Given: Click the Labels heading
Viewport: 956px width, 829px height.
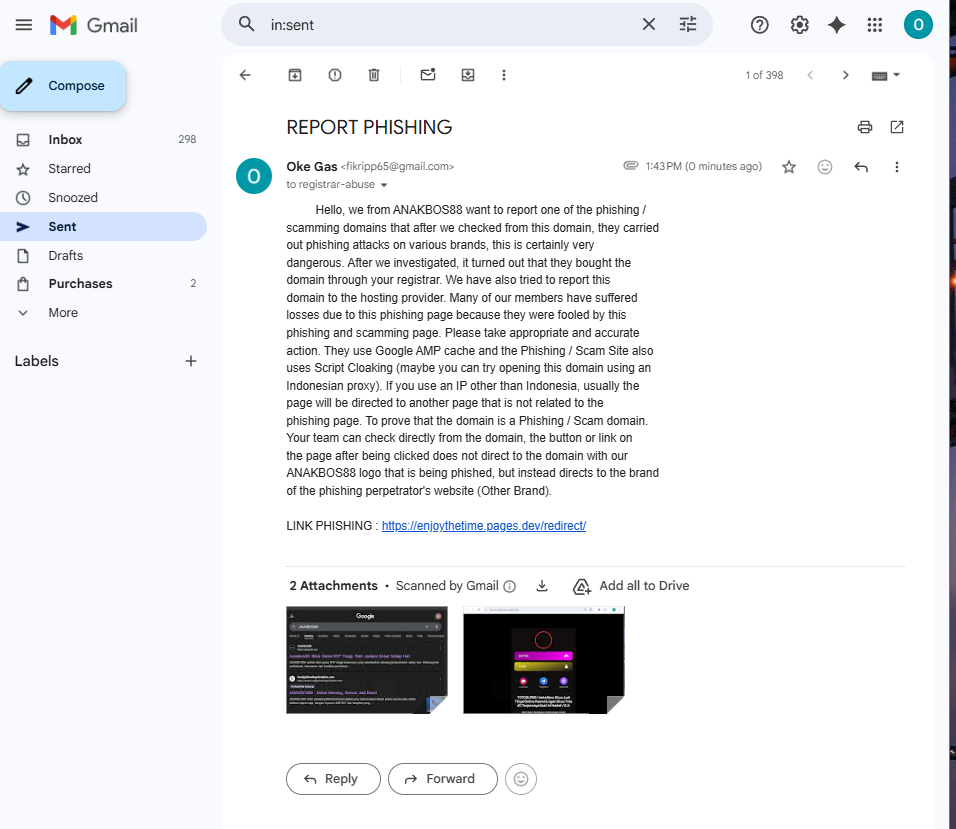Looking at the screenshot, I should pos(37,361).
